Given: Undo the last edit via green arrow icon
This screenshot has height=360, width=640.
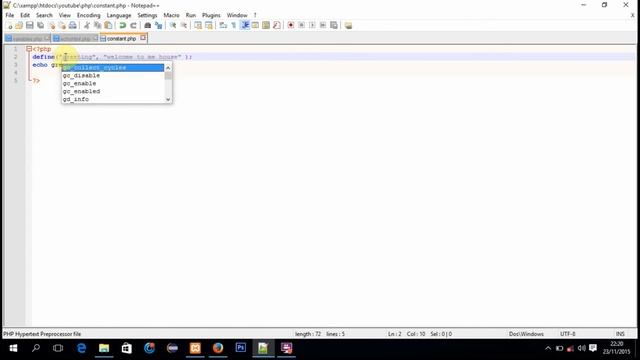Looking at the screenshot, I should (x=122, y=25).
